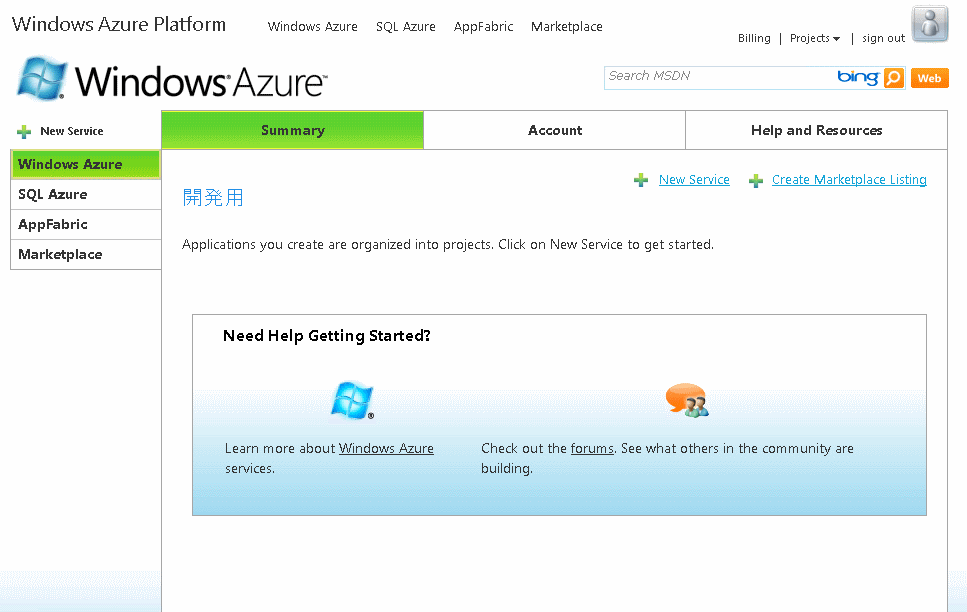Click the plus icon beside Create Marketplace Listing
Screen dimensions: 967x612
(x=755, y=181)
